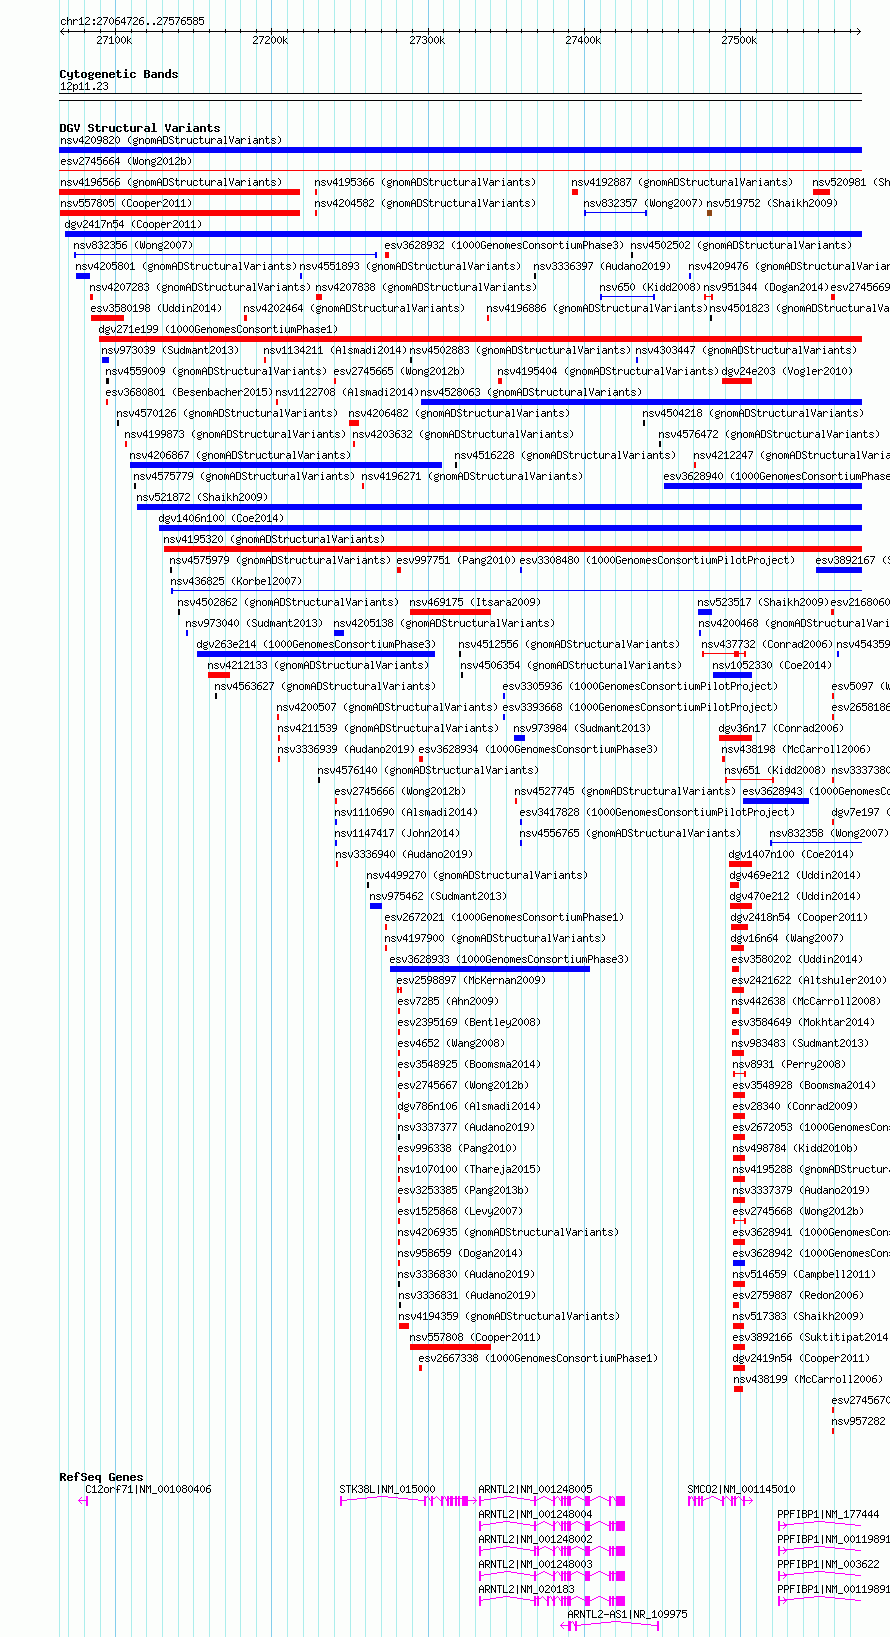Click dgv1407n100 (Coe2014) label

pyautogui.click(x=791, y=854)
